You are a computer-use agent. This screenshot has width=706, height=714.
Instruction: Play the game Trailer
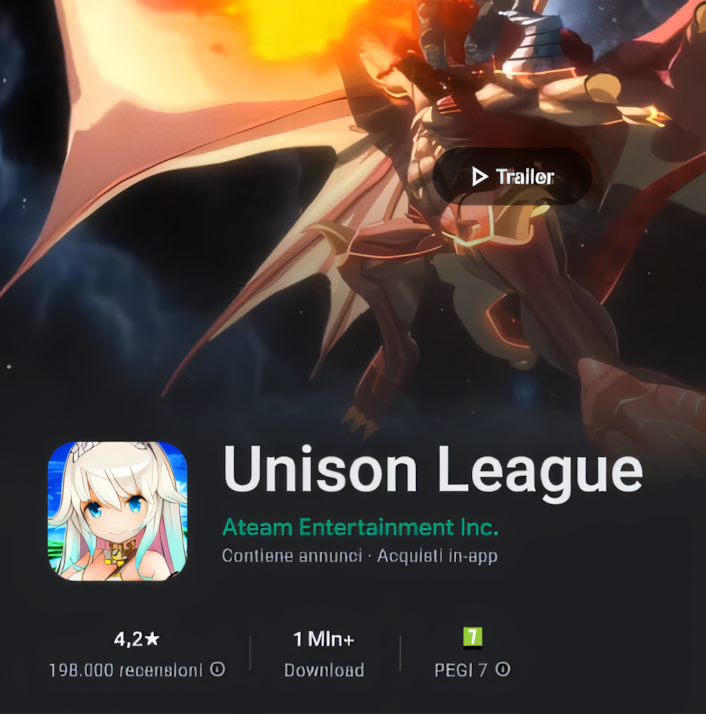coord(512,176)
